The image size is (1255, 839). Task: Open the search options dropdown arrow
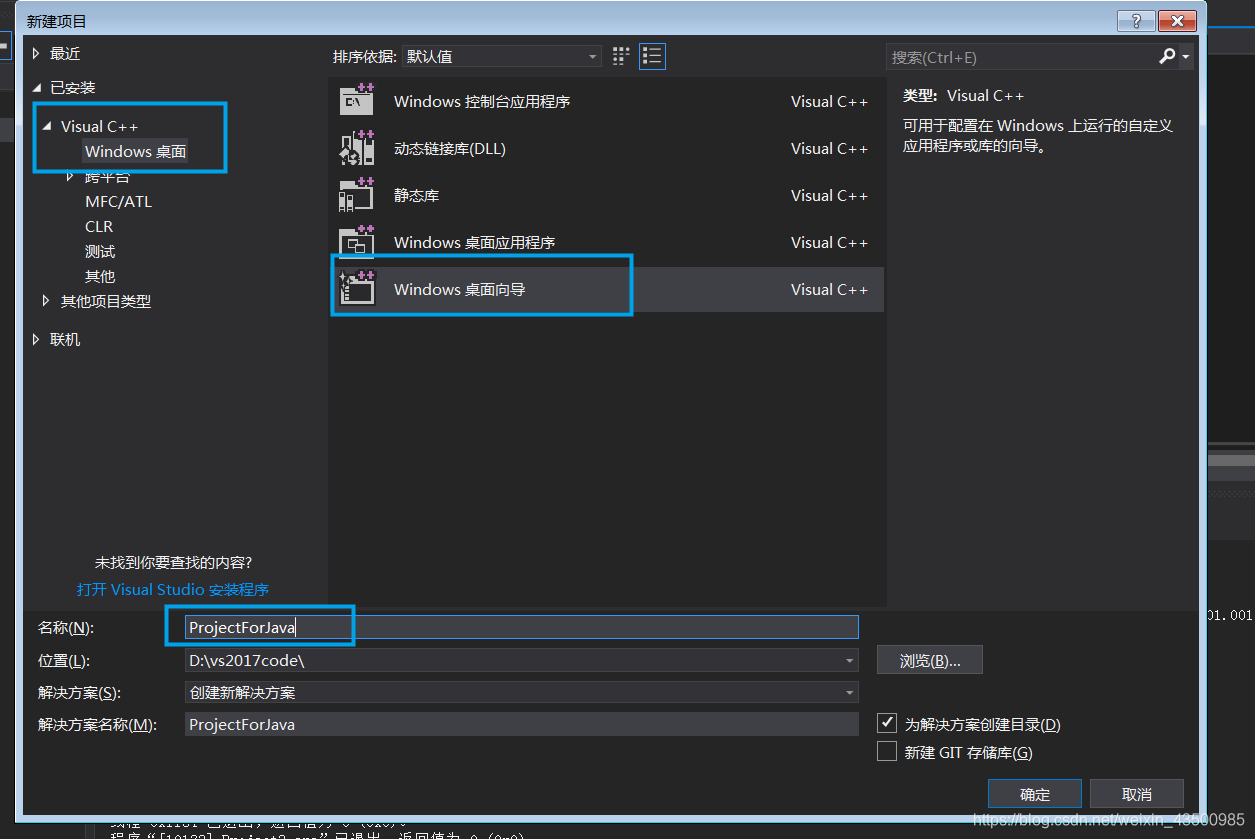(x=1186, y=57)
